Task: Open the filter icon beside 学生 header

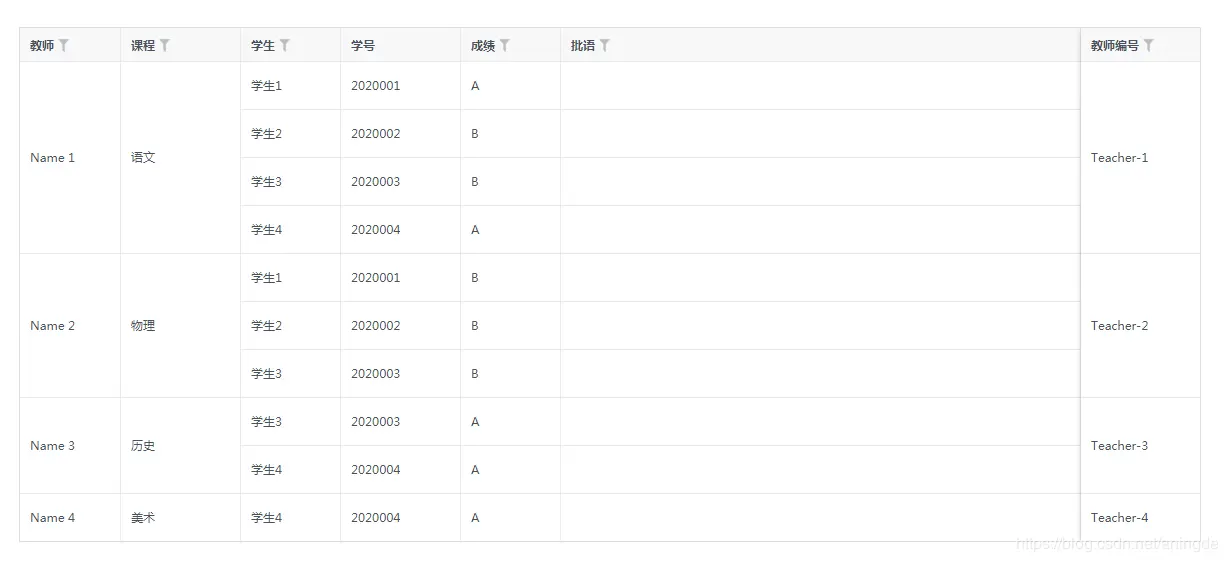Action: 285,45
